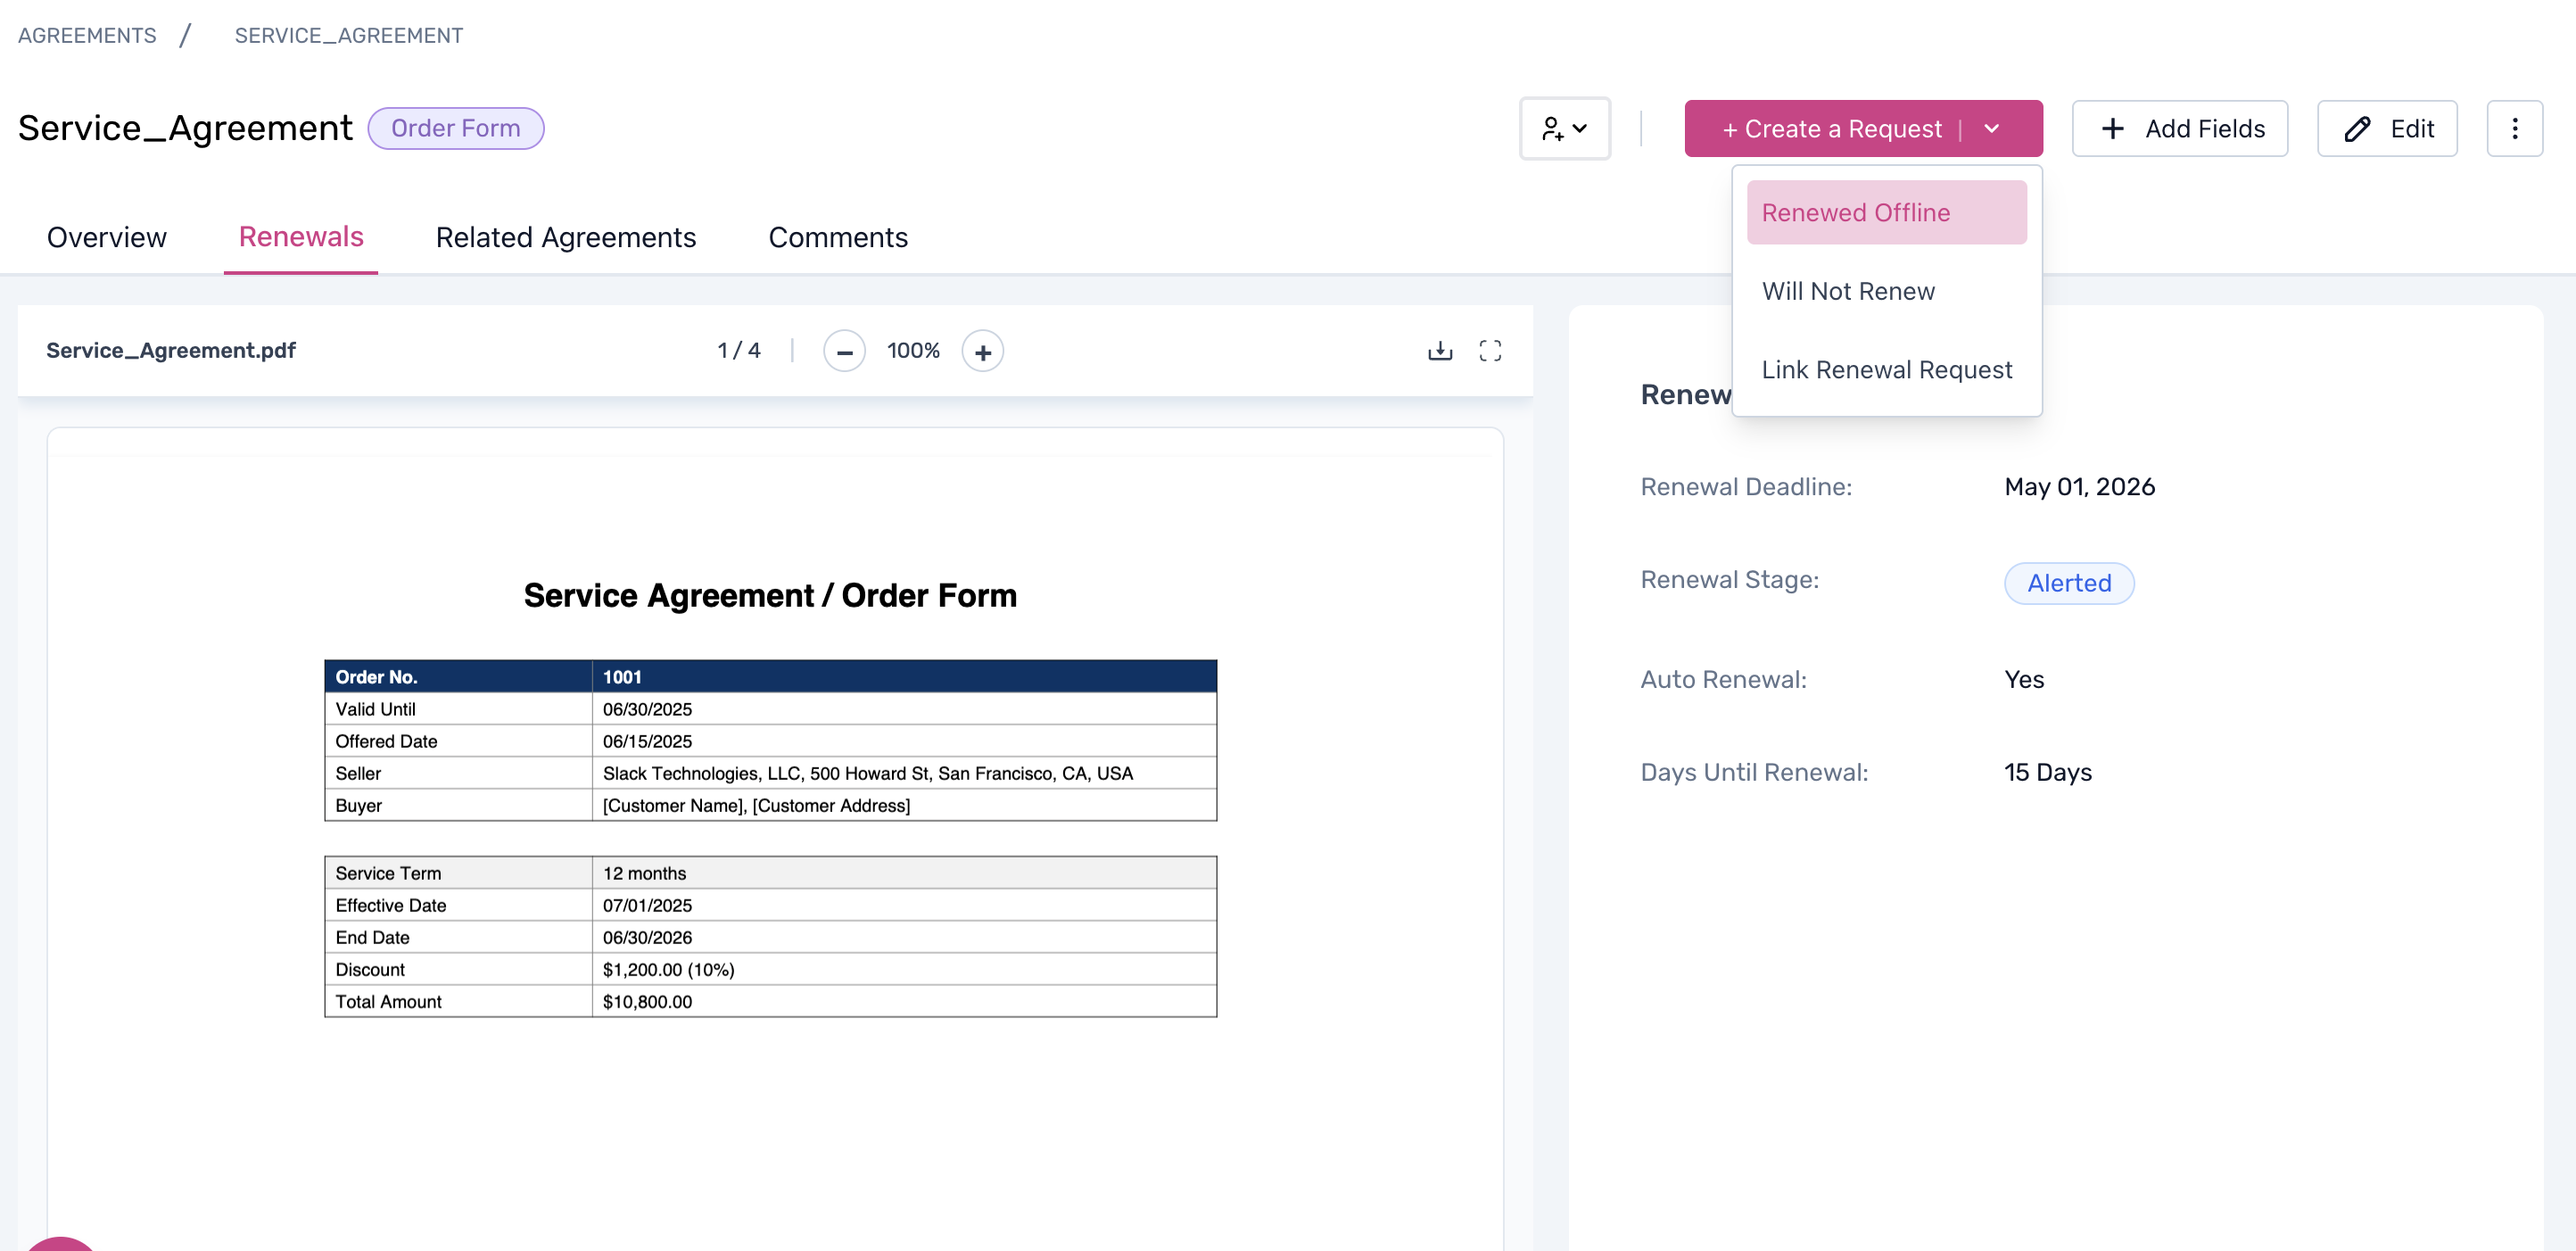Collapse the Create a Request chevron

coord(1991,129)
